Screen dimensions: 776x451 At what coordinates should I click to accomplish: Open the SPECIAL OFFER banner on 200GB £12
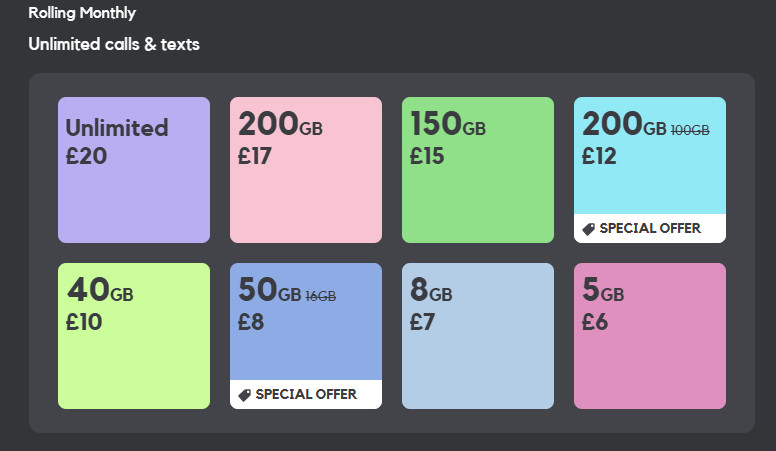(650, 228)
